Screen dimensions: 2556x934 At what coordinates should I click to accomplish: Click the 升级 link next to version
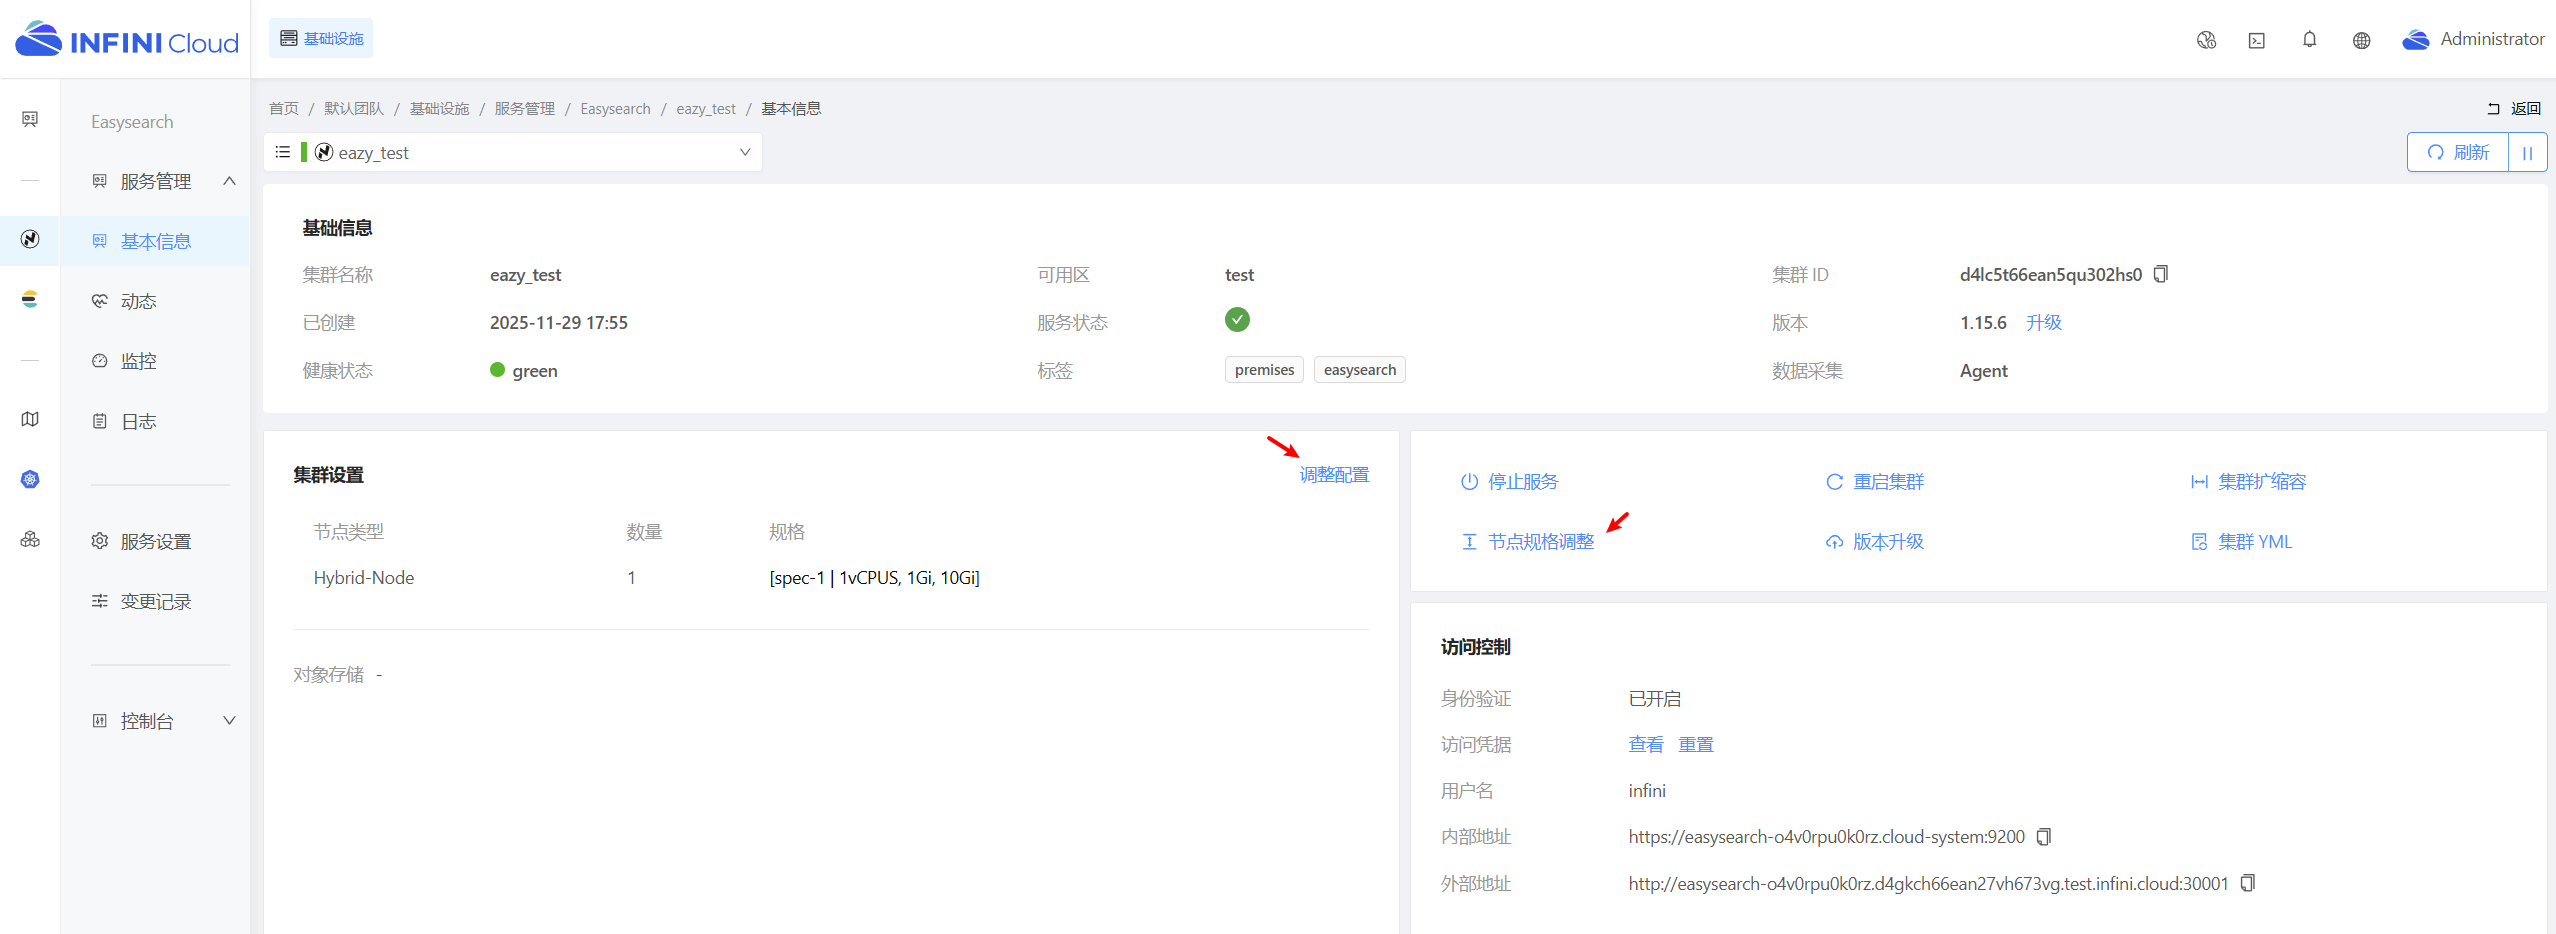(2044, 322)
